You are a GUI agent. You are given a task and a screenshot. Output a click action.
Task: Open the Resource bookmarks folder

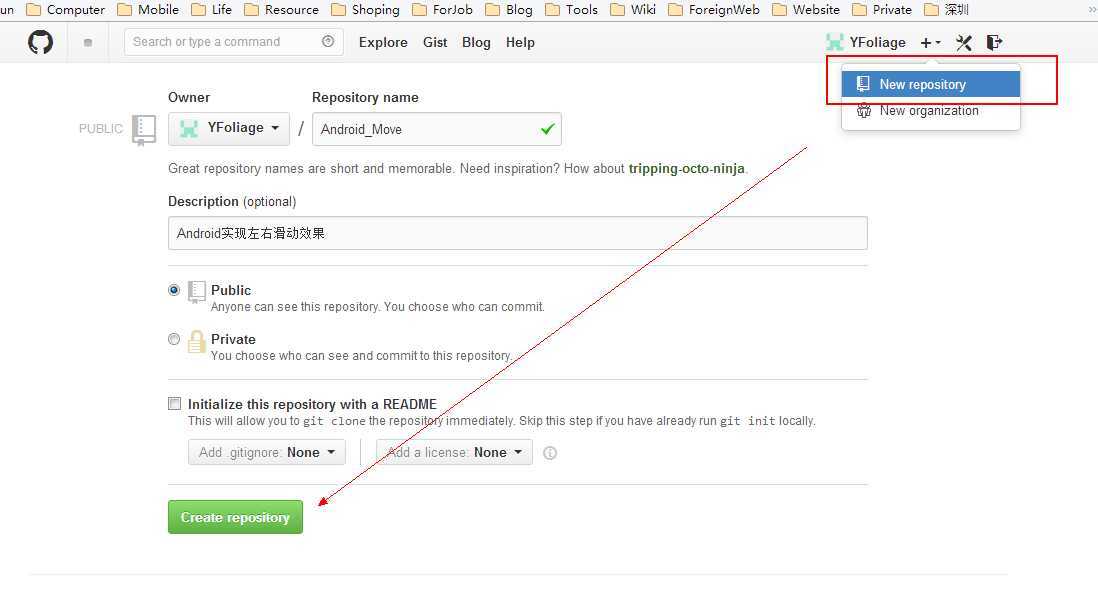click(x=281, y=10)
